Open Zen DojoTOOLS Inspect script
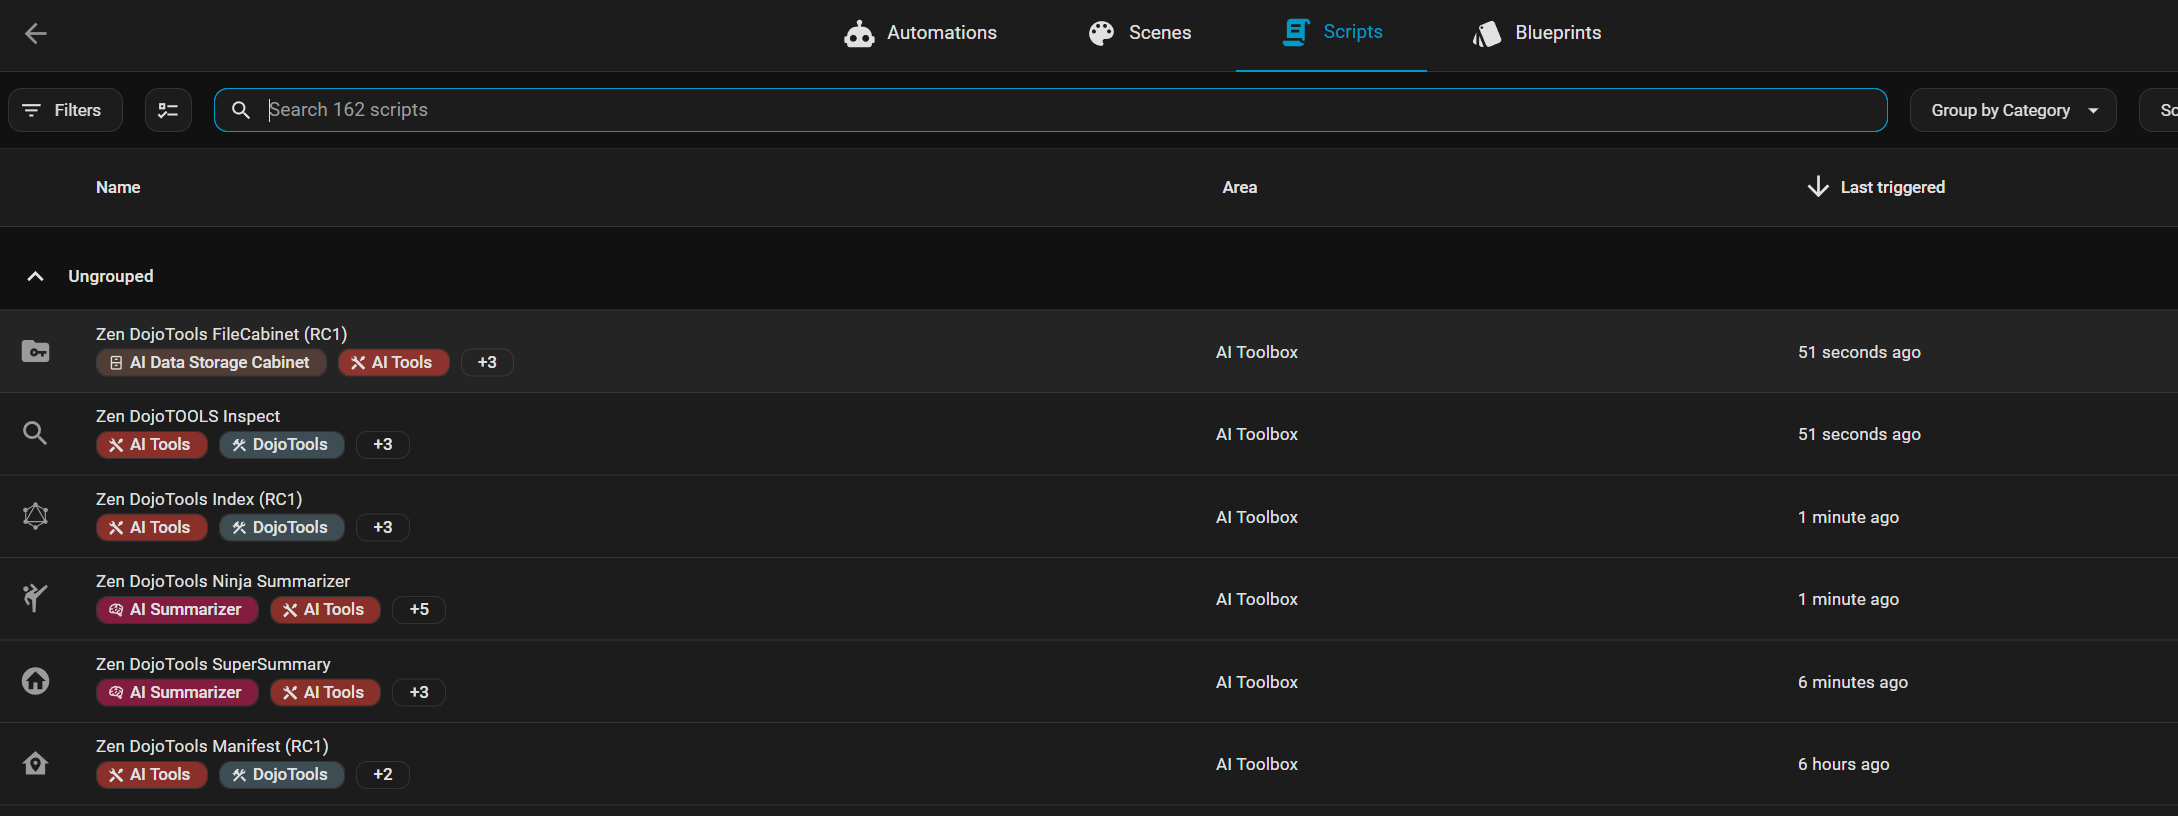The height and width of the screenshot is (816, 2178). [x=188, y=416]
